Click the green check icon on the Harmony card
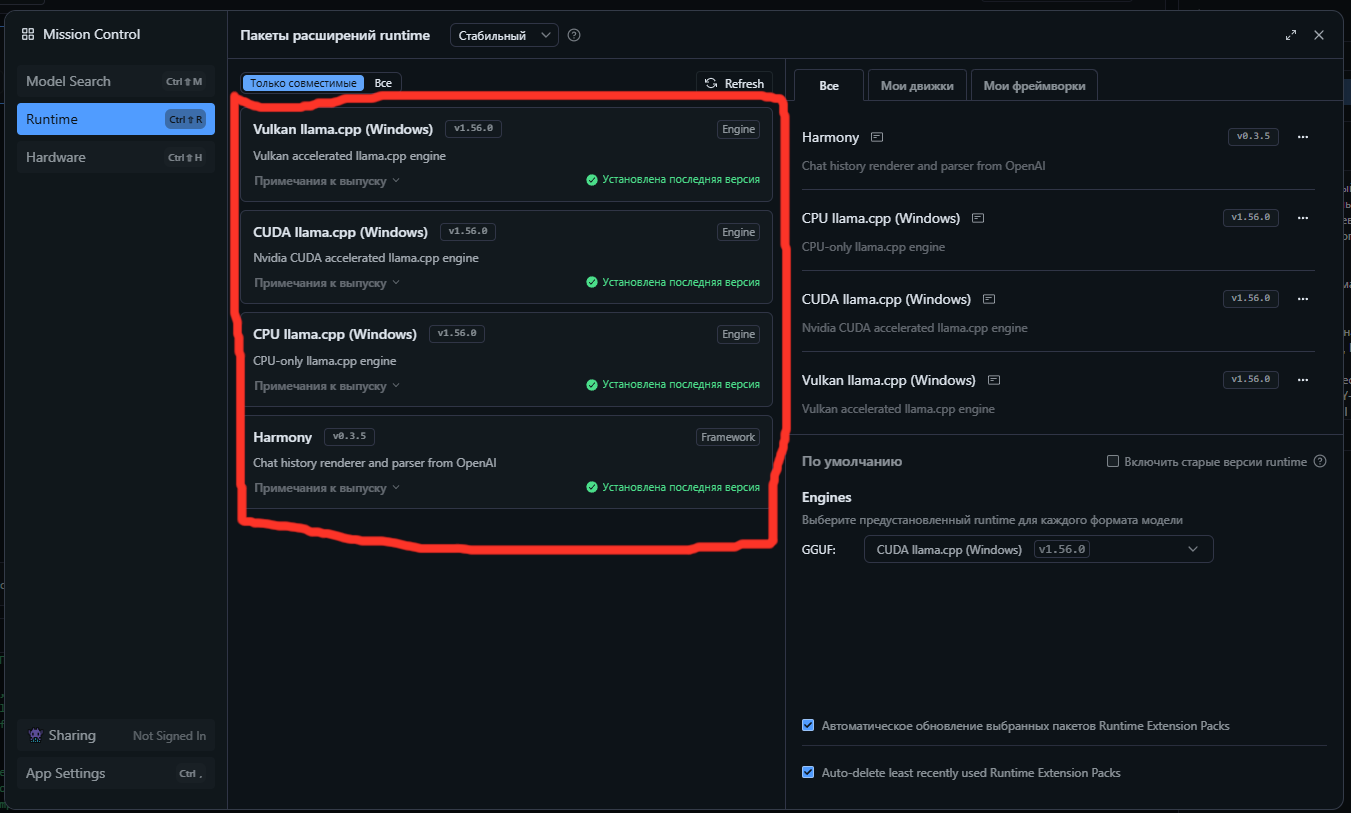This screenshot has height=813, width=1351. click(x=592, y=488)
